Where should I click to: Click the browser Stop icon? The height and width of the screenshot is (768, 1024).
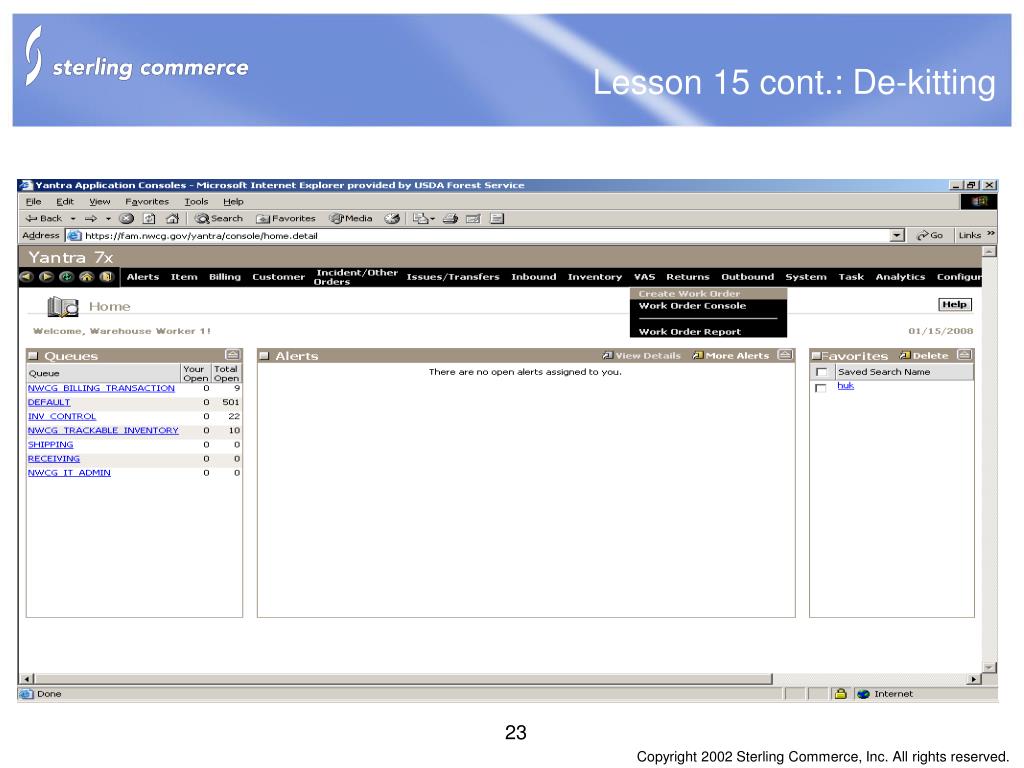tap(127, 219)
